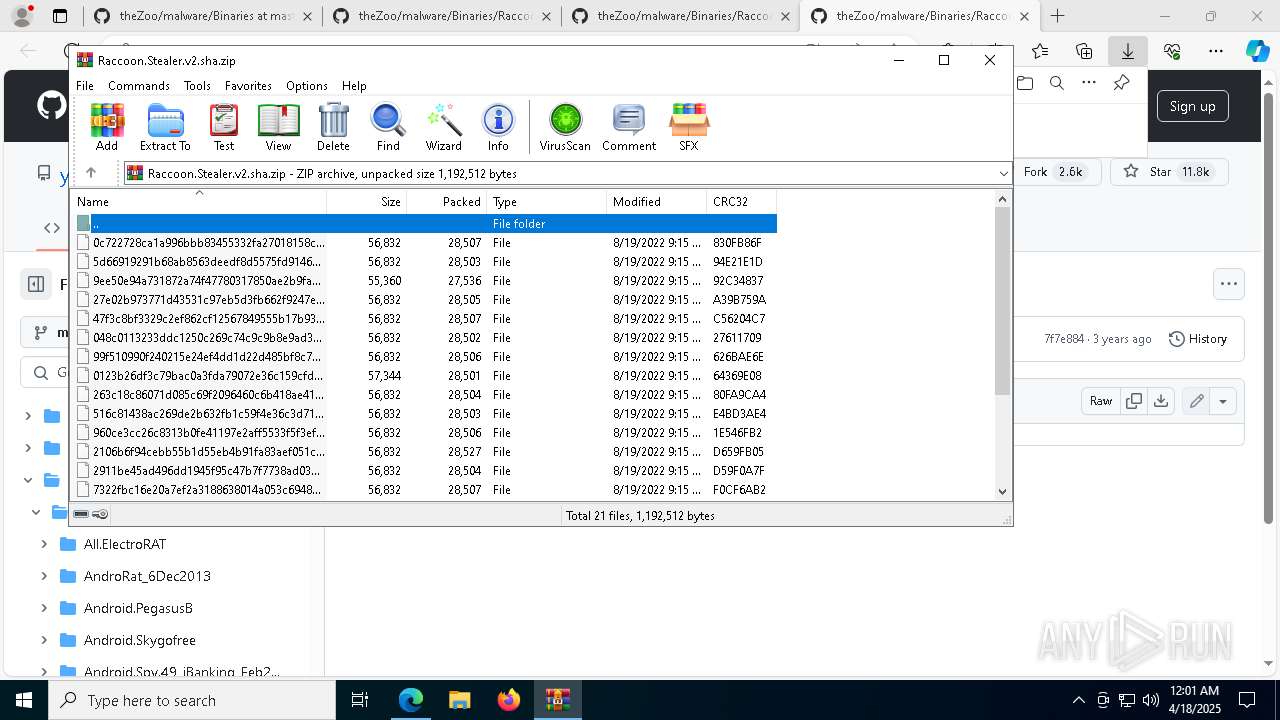Open the Tools menu

click(x=197, y=86)
